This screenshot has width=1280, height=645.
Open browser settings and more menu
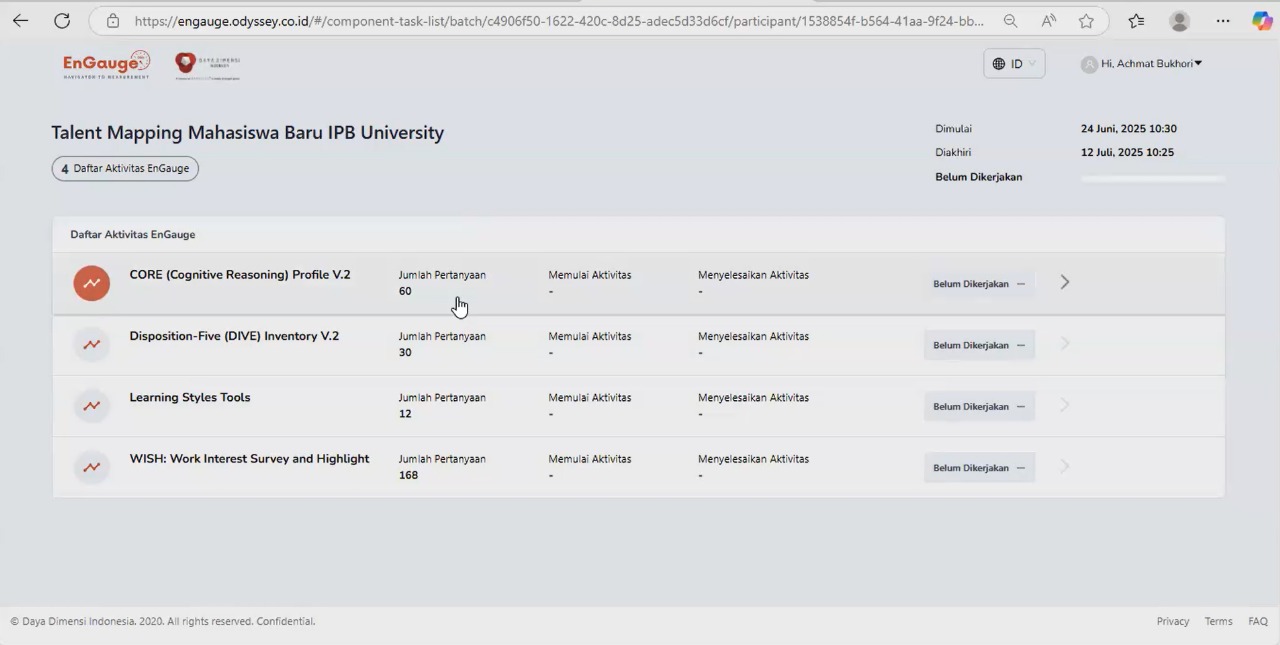(x=1223, y=21)
